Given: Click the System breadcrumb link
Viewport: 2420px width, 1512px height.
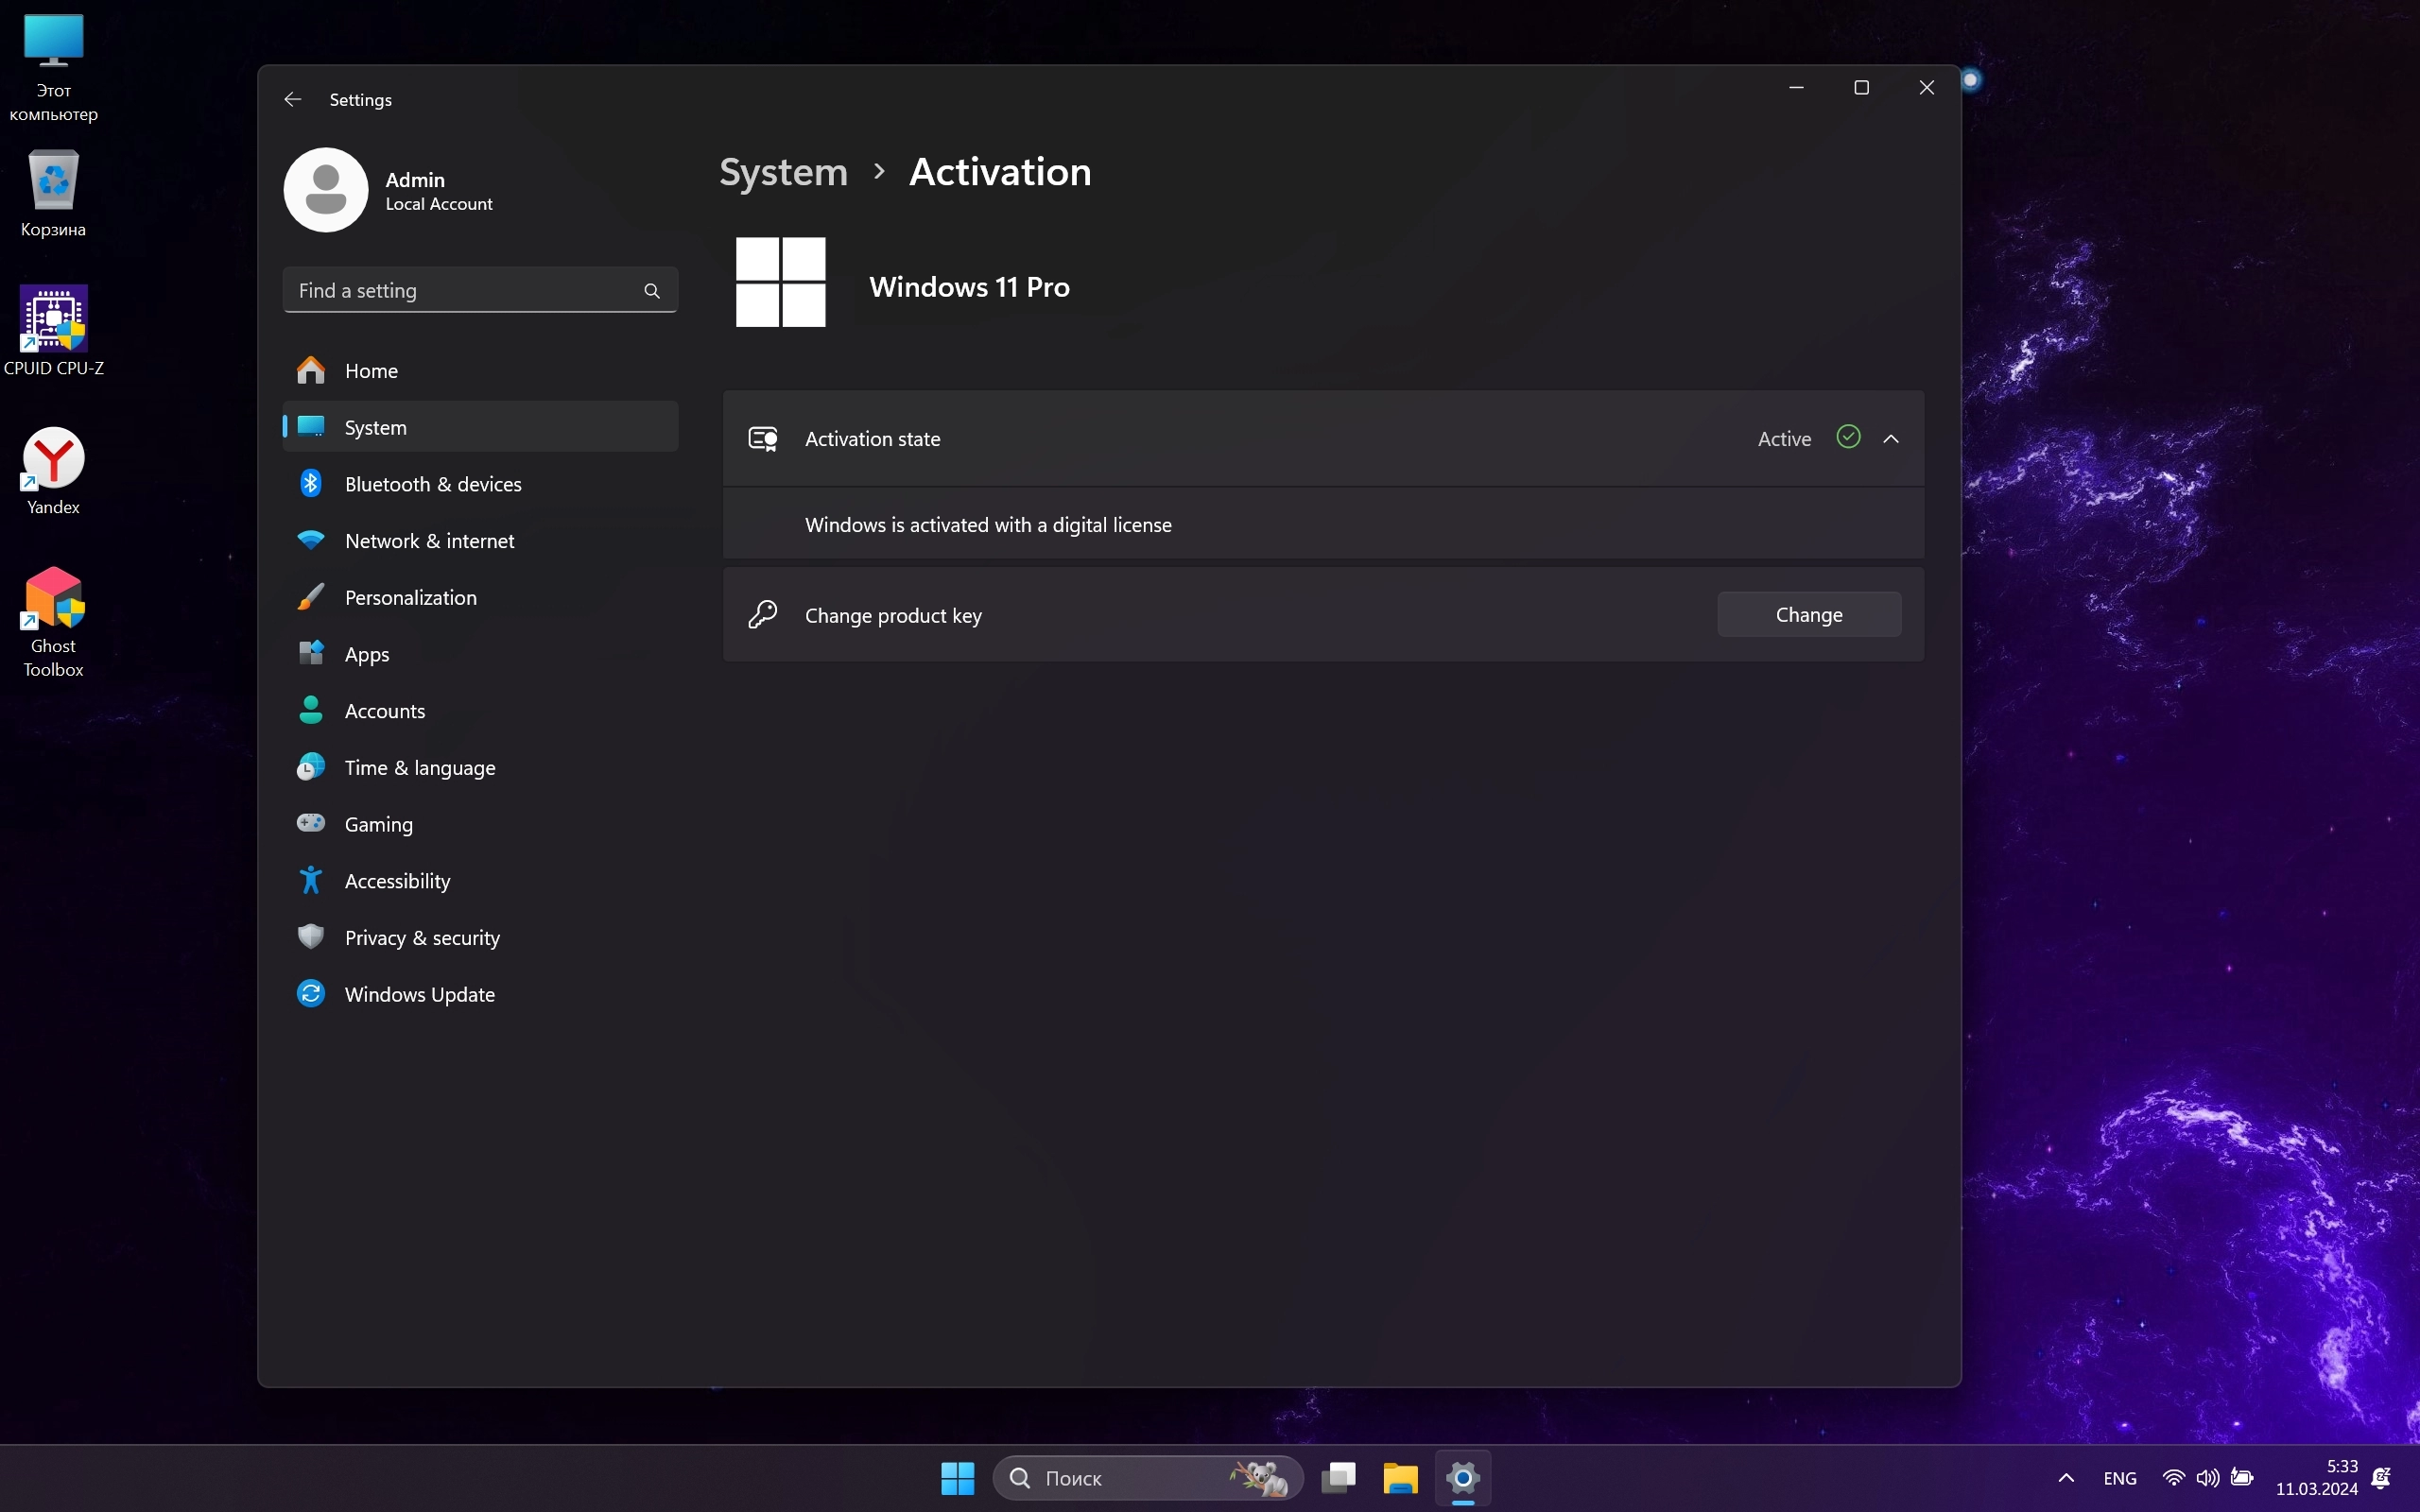Looking at the screenshot, I should (x=783, y=172).
